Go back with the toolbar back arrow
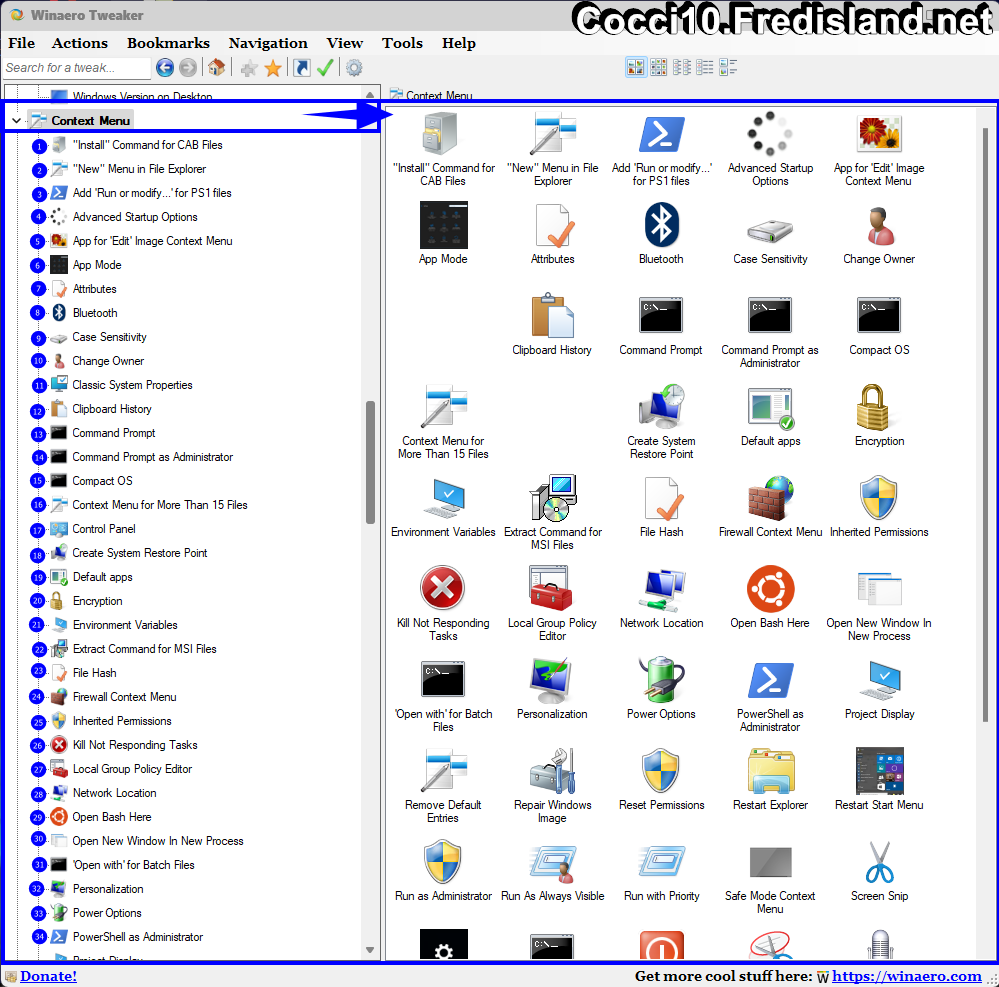Viewport: 999px width, 987px height. click(165, 68)
